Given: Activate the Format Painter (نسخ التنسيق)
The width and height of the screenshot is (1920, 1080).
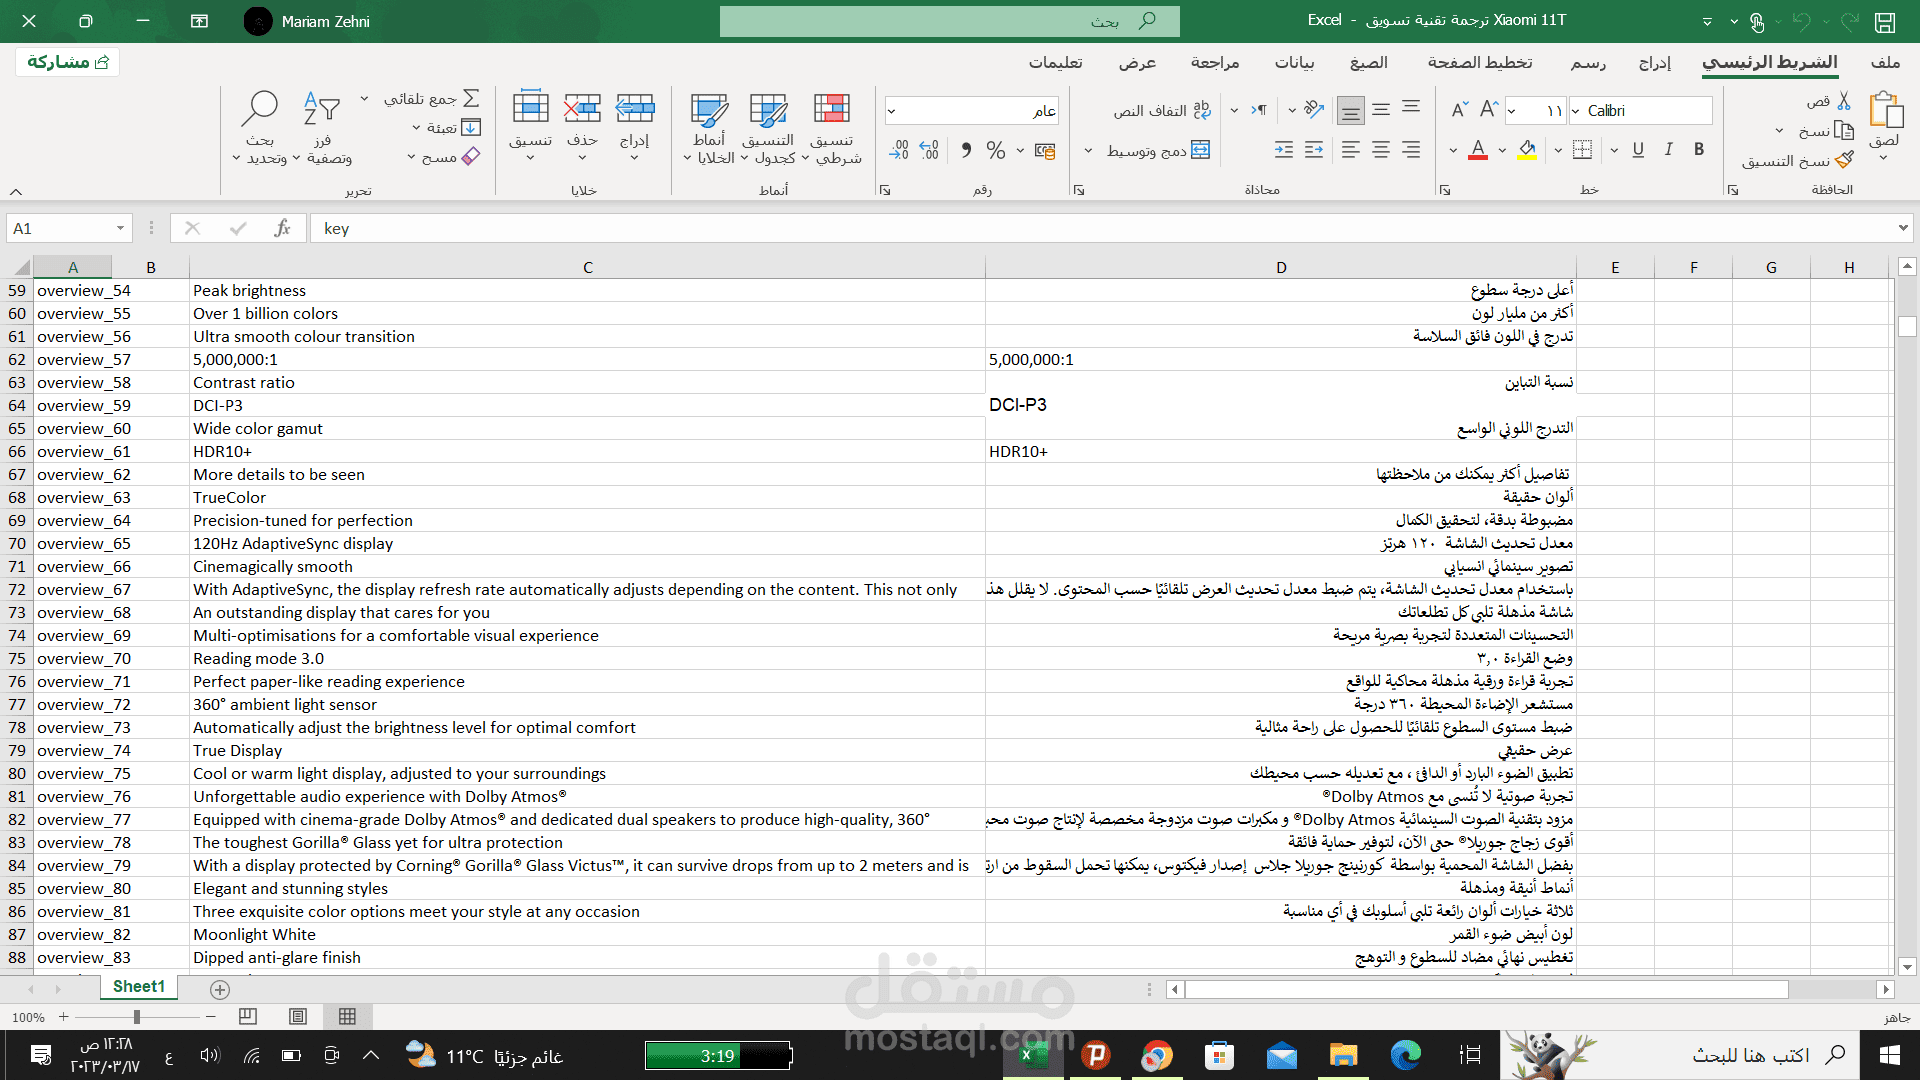Looking at the screenshot, I should pyautogui.click(x=1845, y=160).
